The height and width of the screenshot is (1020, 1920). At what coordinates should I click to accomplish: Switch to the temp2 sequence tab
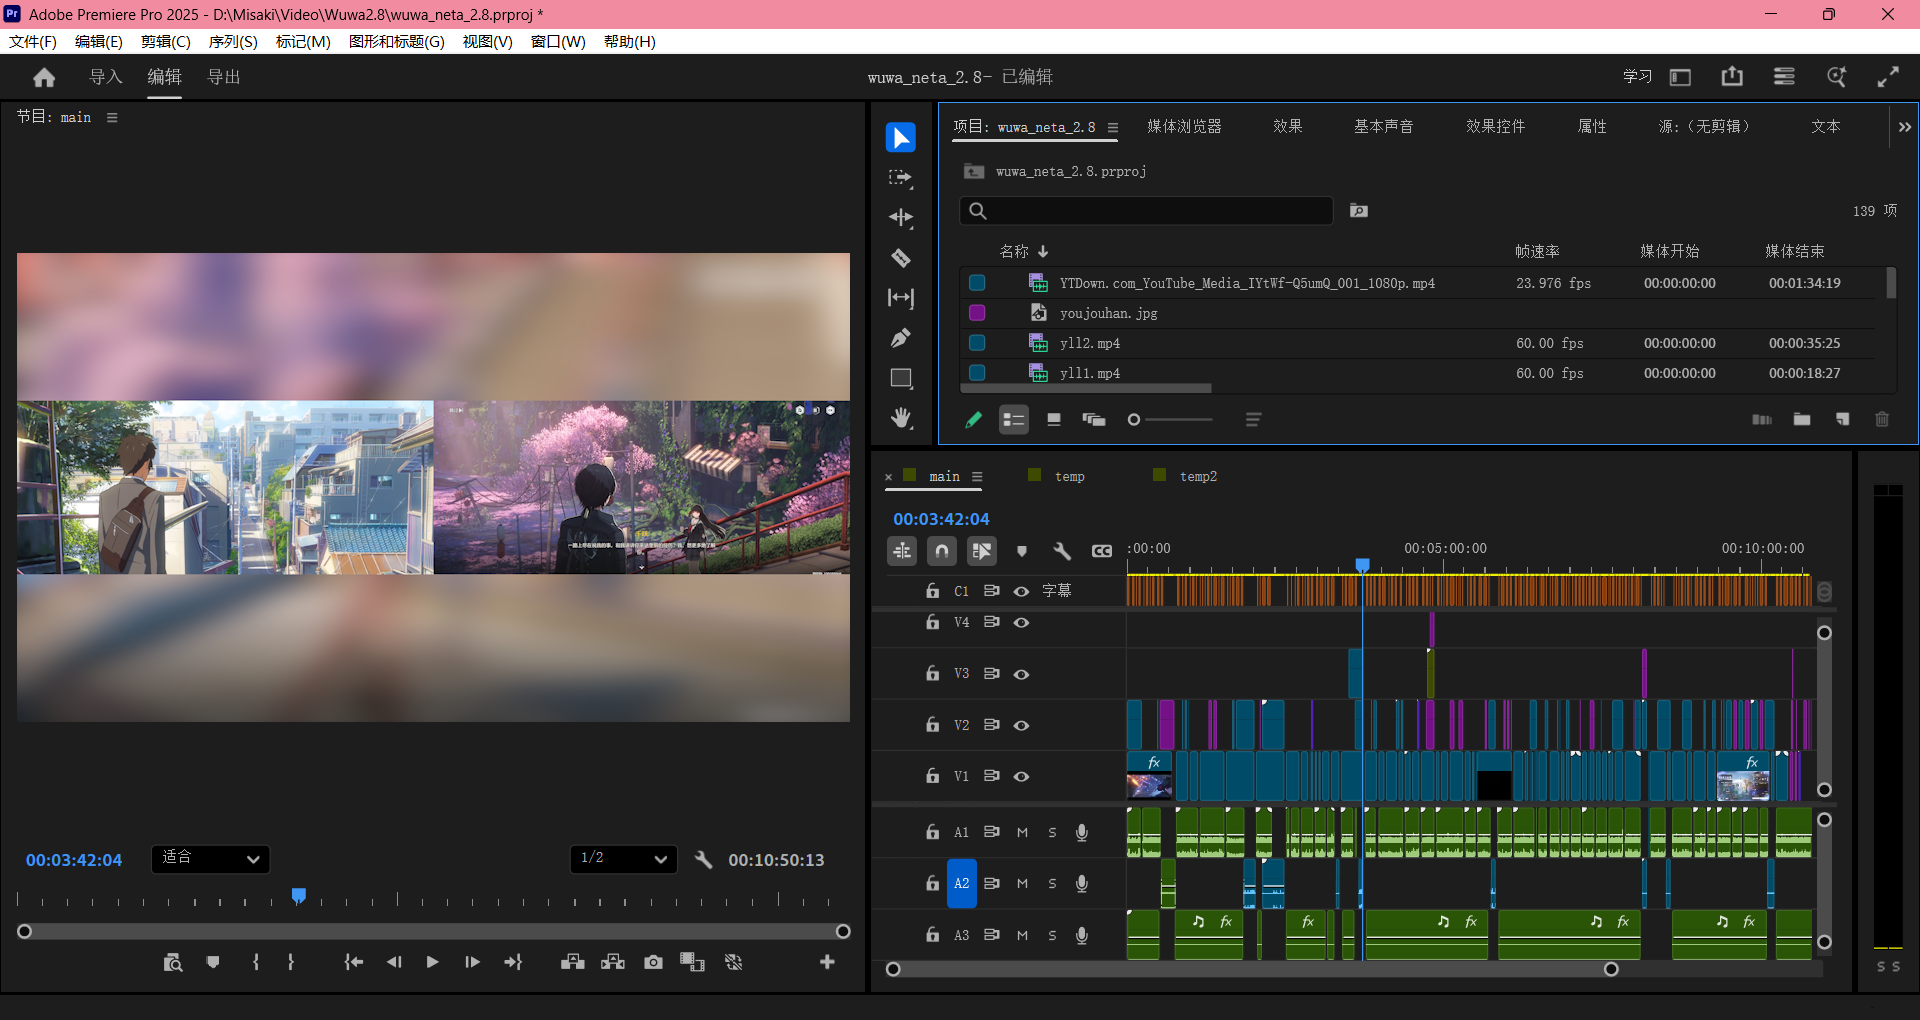point(1197,476)
